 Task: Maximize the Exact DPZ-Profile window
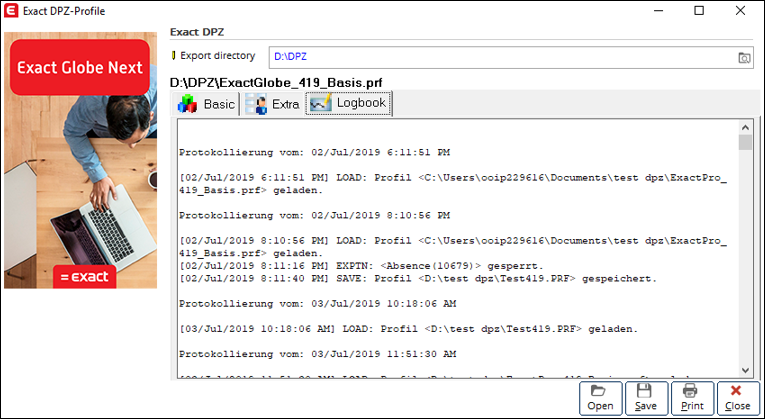(699, 11)
